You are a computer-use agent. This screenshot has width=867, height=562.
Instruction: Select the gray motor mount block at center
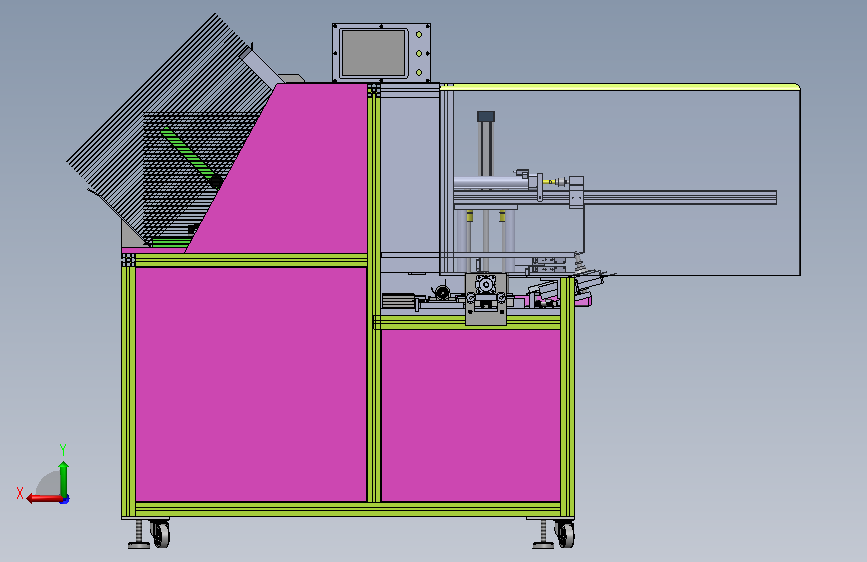click(486, 299)
